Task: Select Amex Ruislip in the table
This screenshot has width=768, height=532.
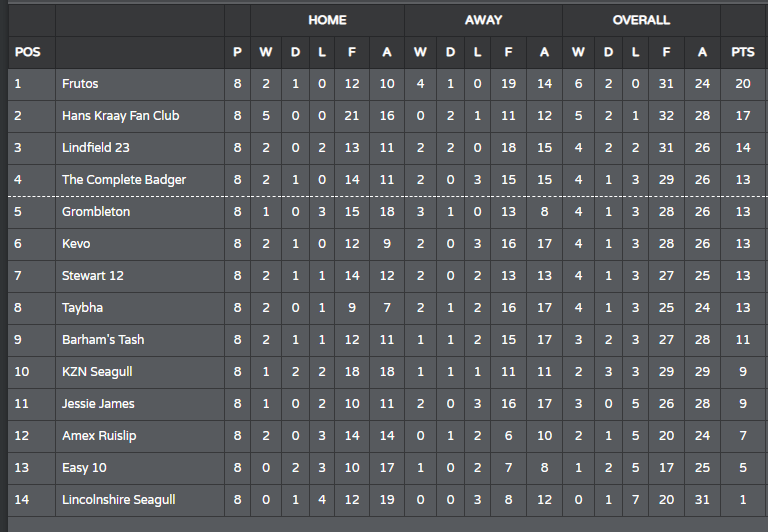Action: point(99,435)
